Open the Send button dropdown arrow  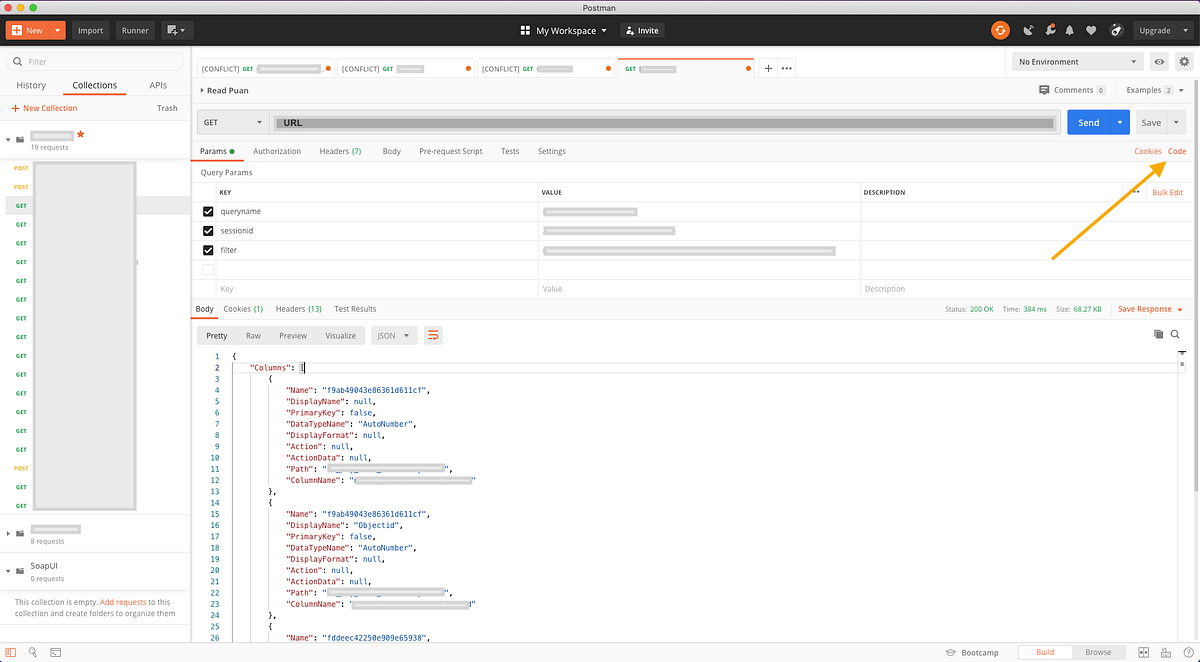tap(1120, 122)
